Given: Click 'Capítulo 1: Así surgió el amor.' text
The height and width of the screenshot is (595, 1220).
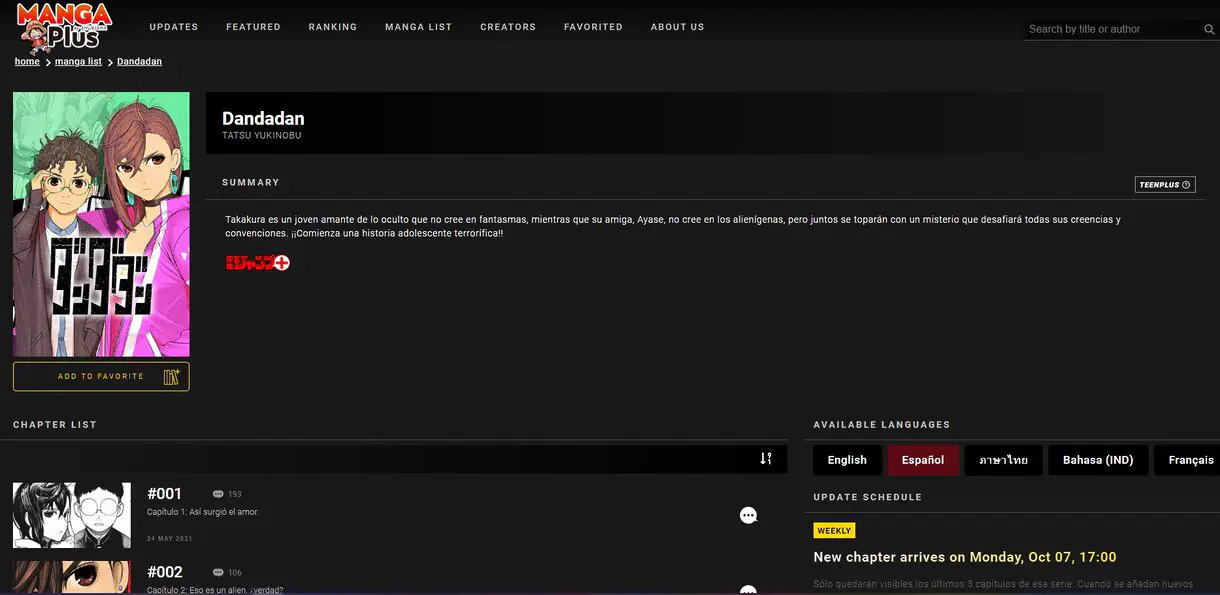Looking at the screenshot, I should pos(203,512).
